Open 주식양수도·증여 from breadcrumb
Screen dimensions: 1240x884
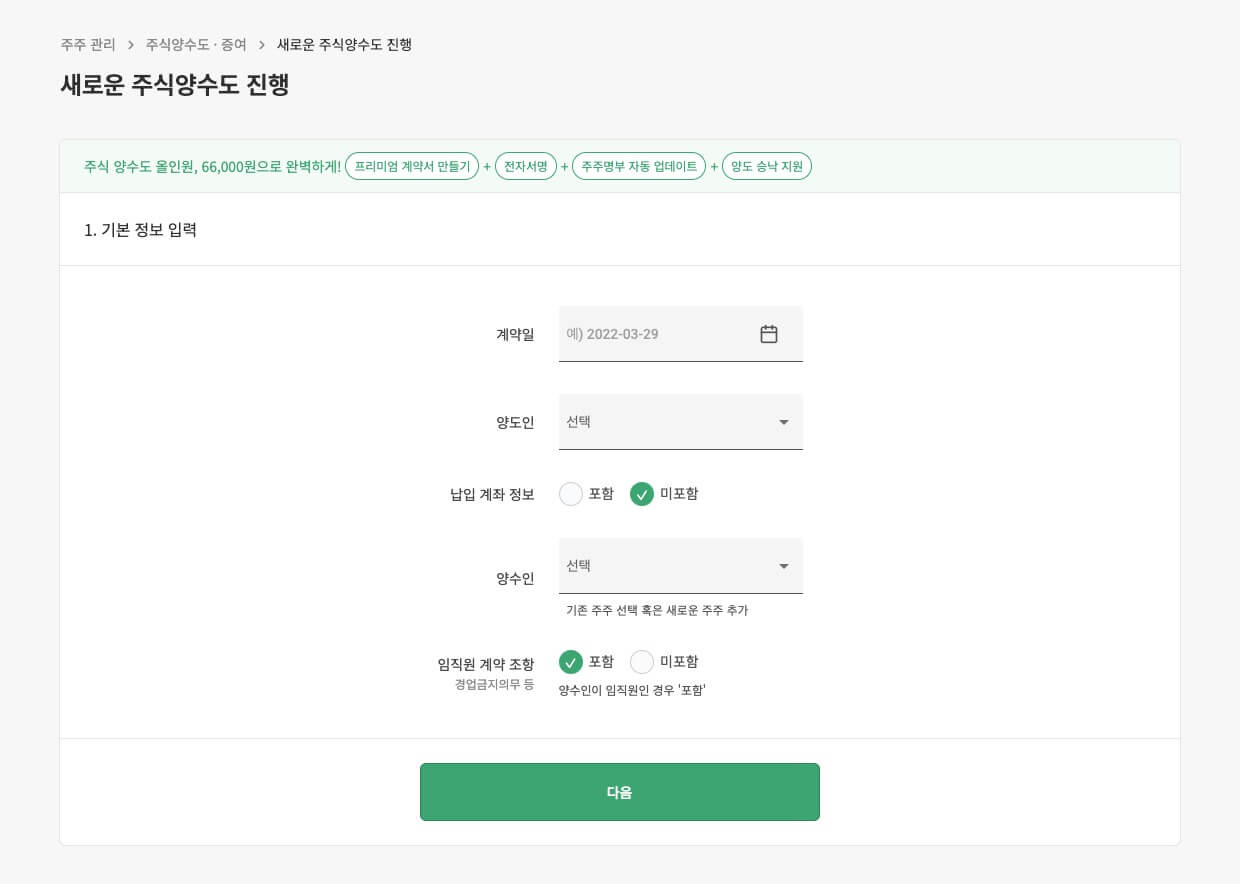coord(198,45)
